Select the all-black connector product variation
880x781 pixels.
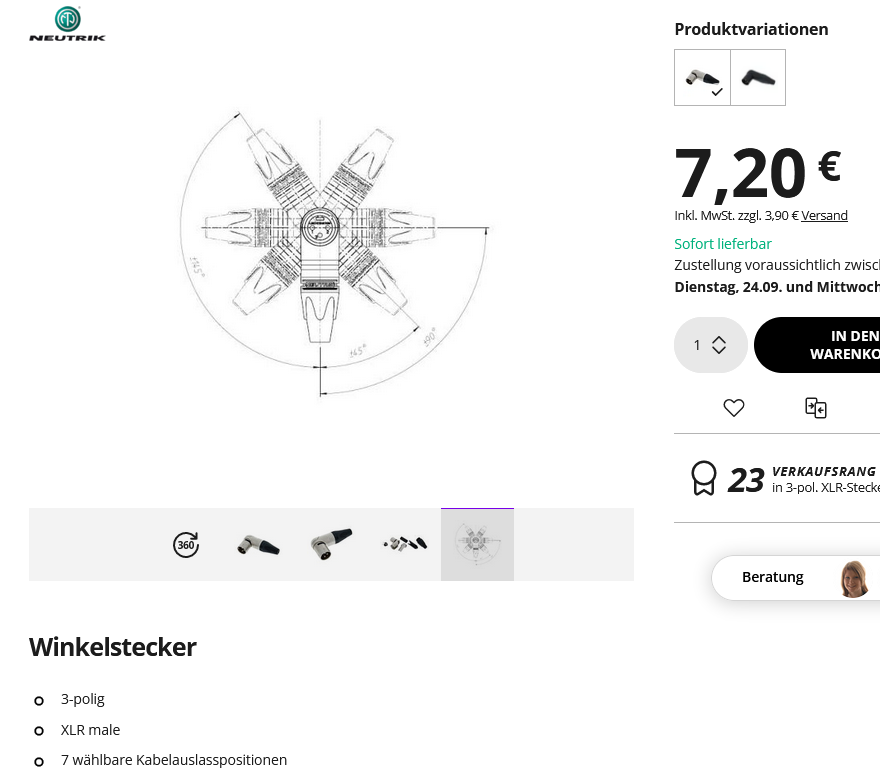[x=758, y=77]
